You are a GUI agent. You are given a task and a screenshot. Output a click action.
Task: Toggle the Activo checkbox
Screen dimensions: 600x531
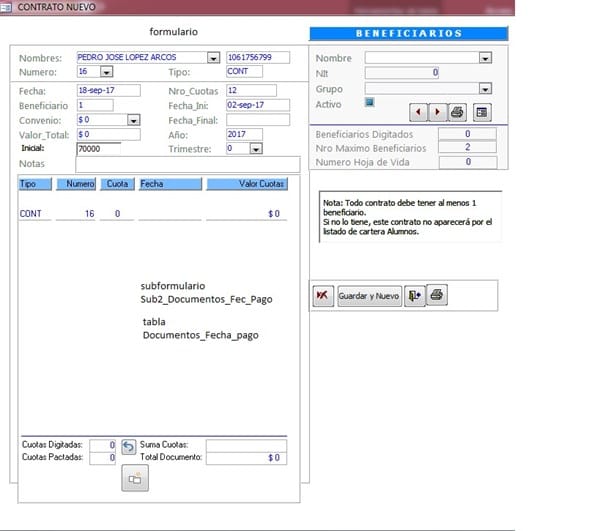click(x=370, y=102)
